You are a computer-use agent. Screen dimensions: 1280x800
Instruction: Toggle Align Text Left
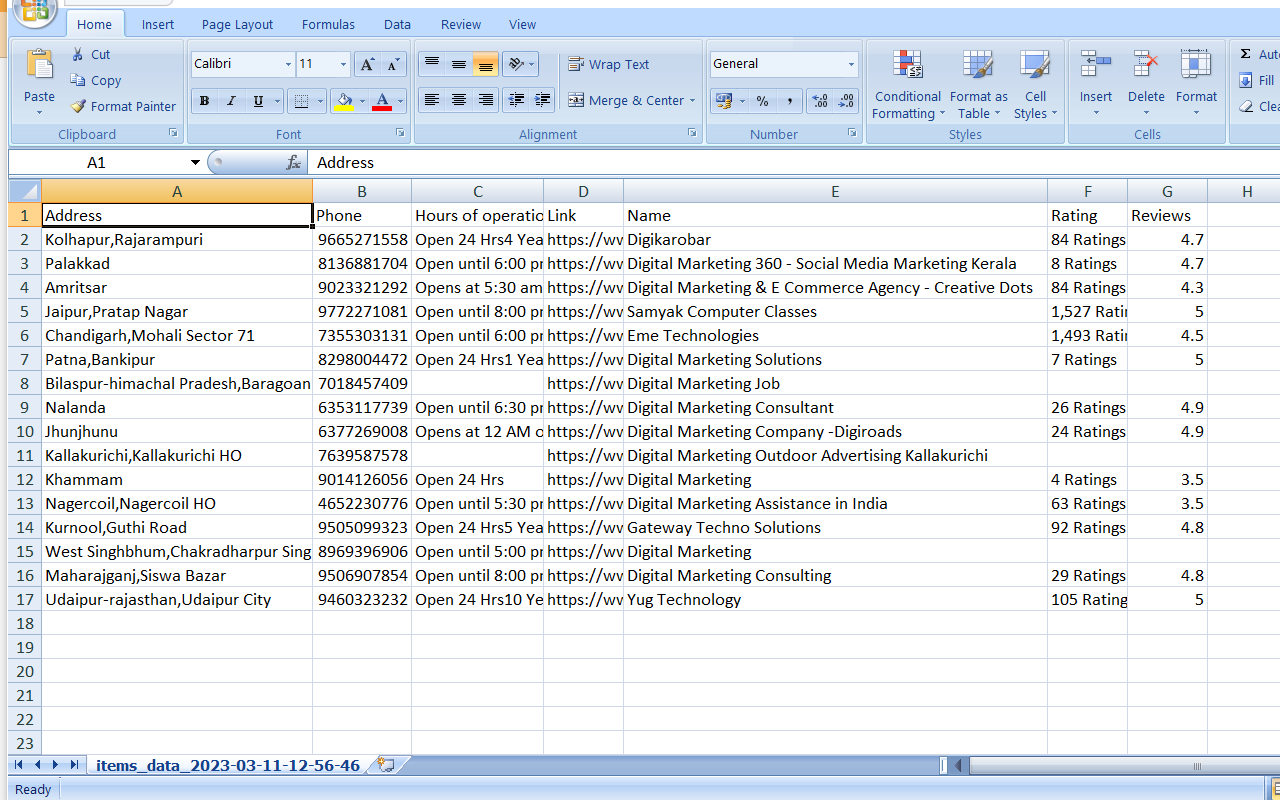432,100
